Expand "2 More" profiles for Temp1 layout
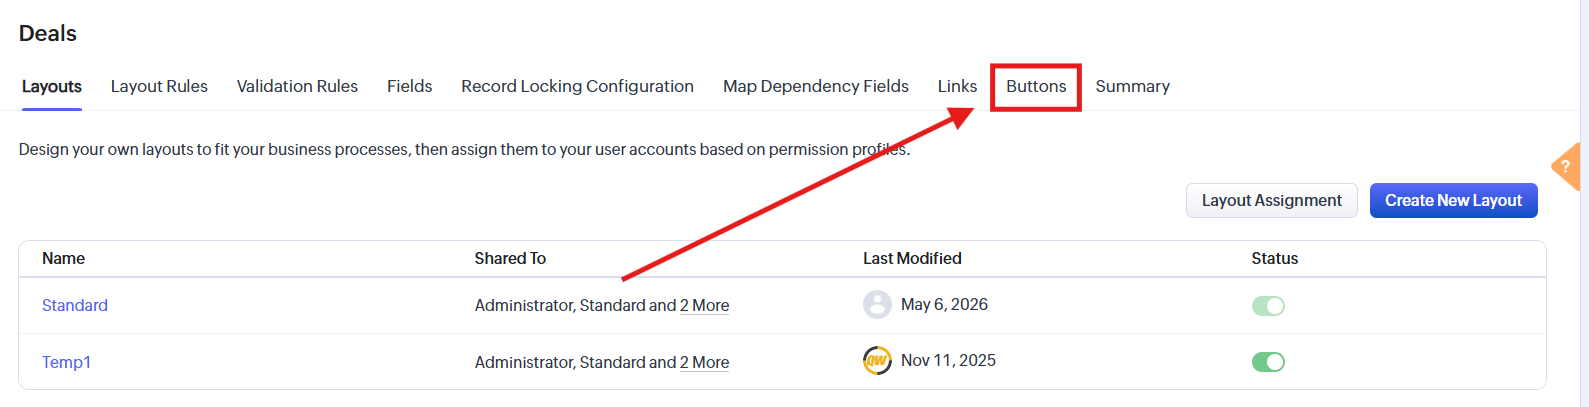This screenshot has height=407, width=1589. tap(704, 362)
